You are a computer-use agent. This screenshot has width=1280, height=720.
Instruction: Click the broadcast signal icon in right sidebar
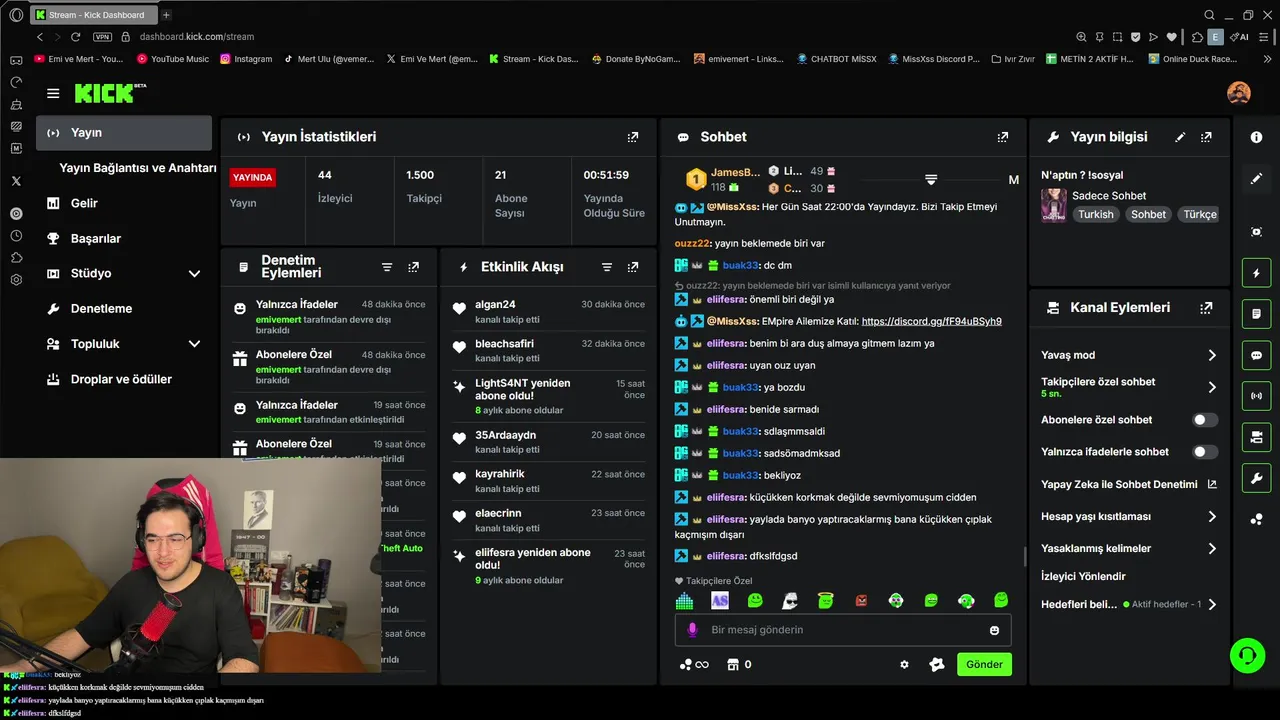(1257, 396)
